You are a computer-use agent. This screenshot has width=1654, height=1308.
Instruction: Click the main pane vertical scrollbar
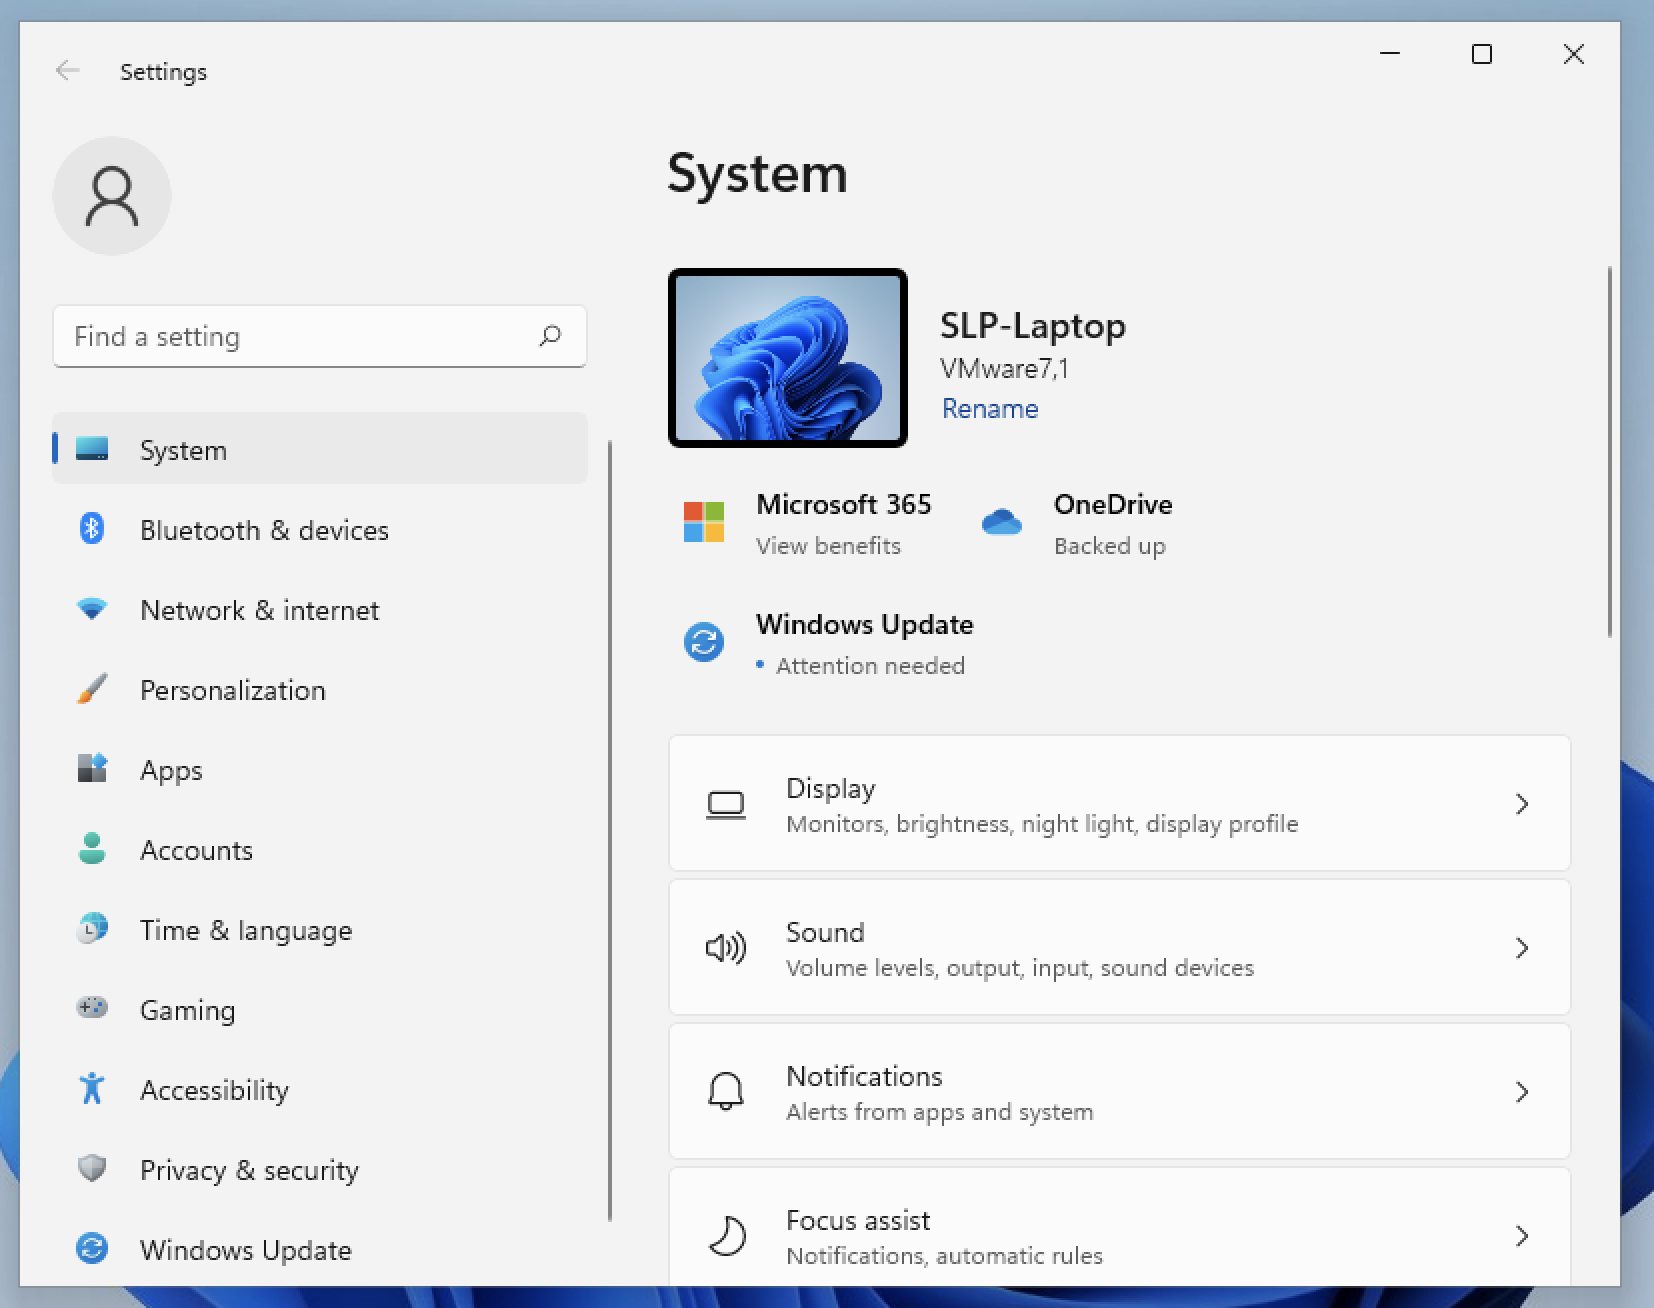point(1609,452)
